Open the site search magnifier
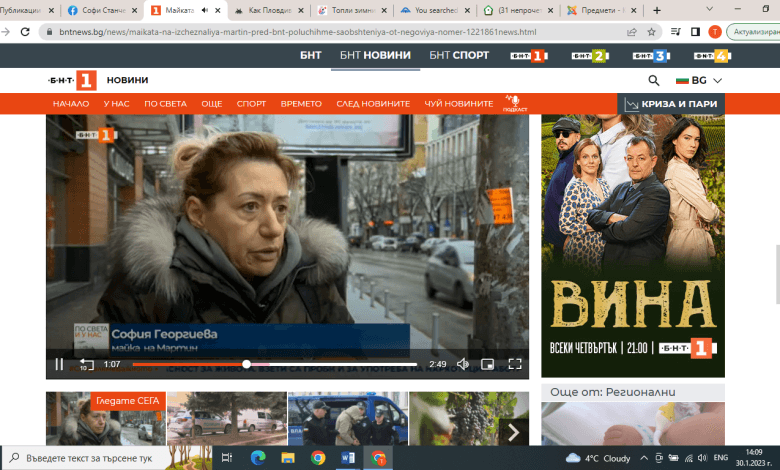Screen dimensions: 780x470 click(x=654, y=81)
